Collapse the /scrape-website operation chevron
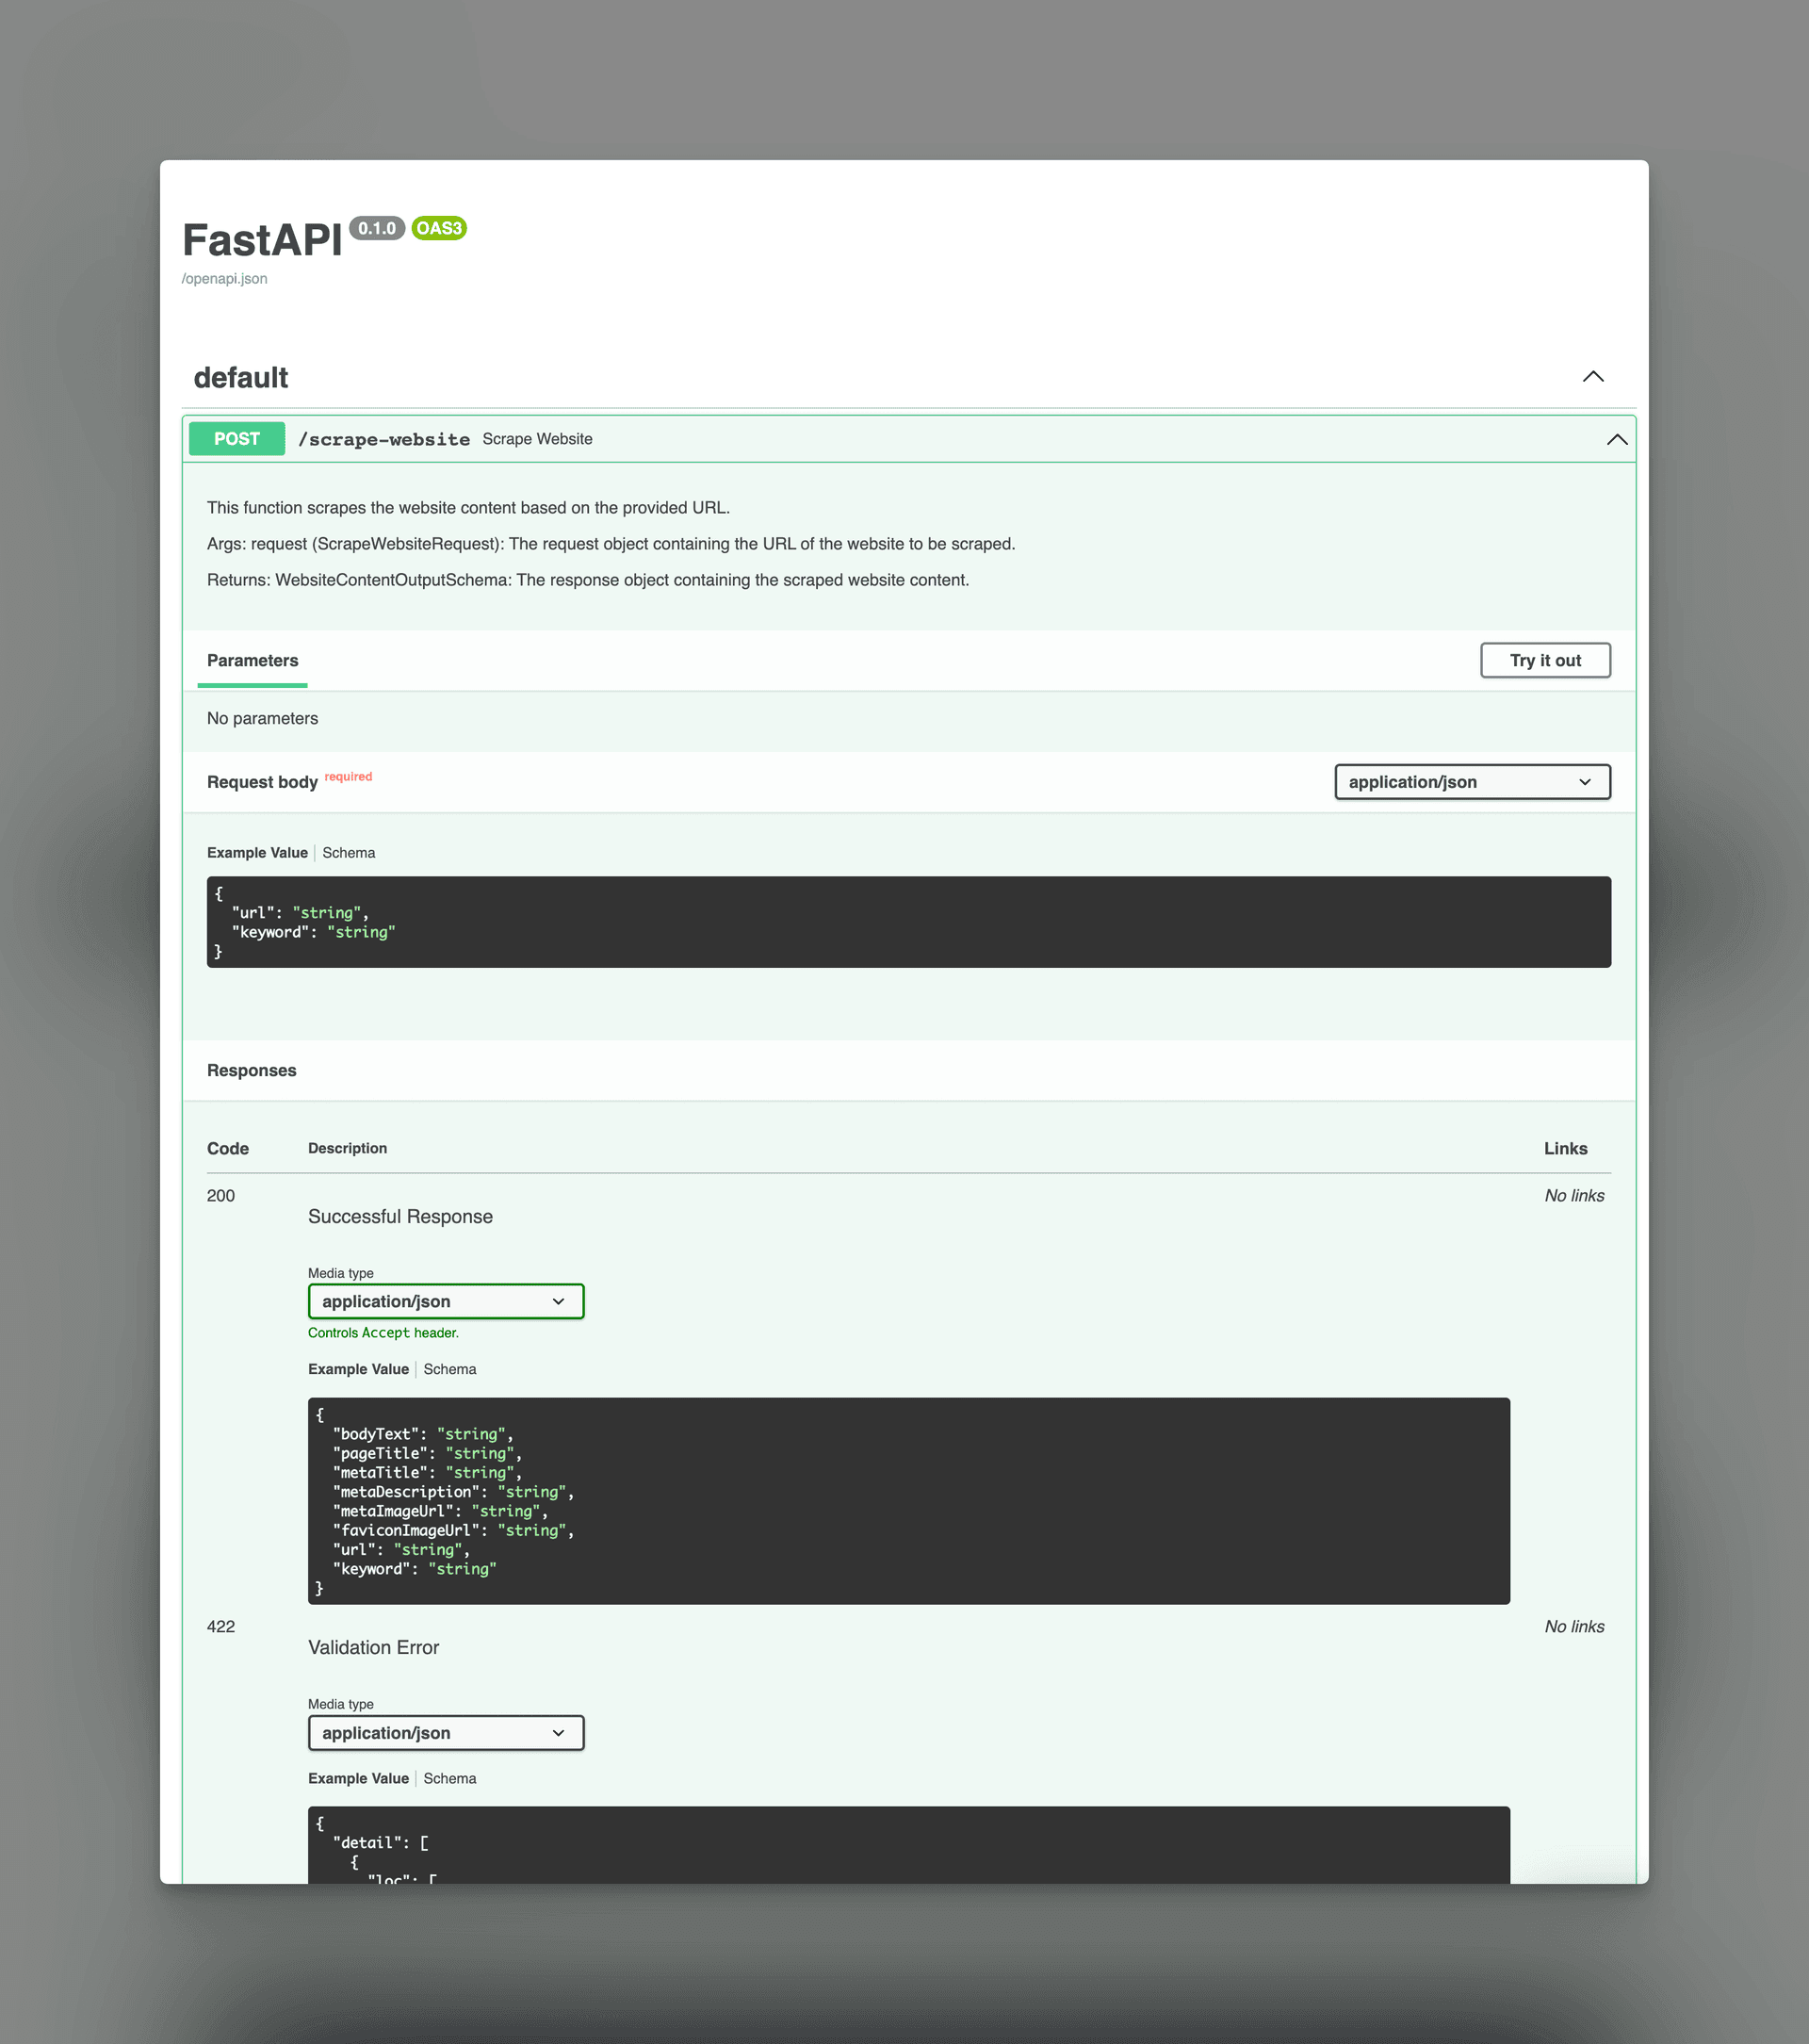 [x=1617, y=438]
